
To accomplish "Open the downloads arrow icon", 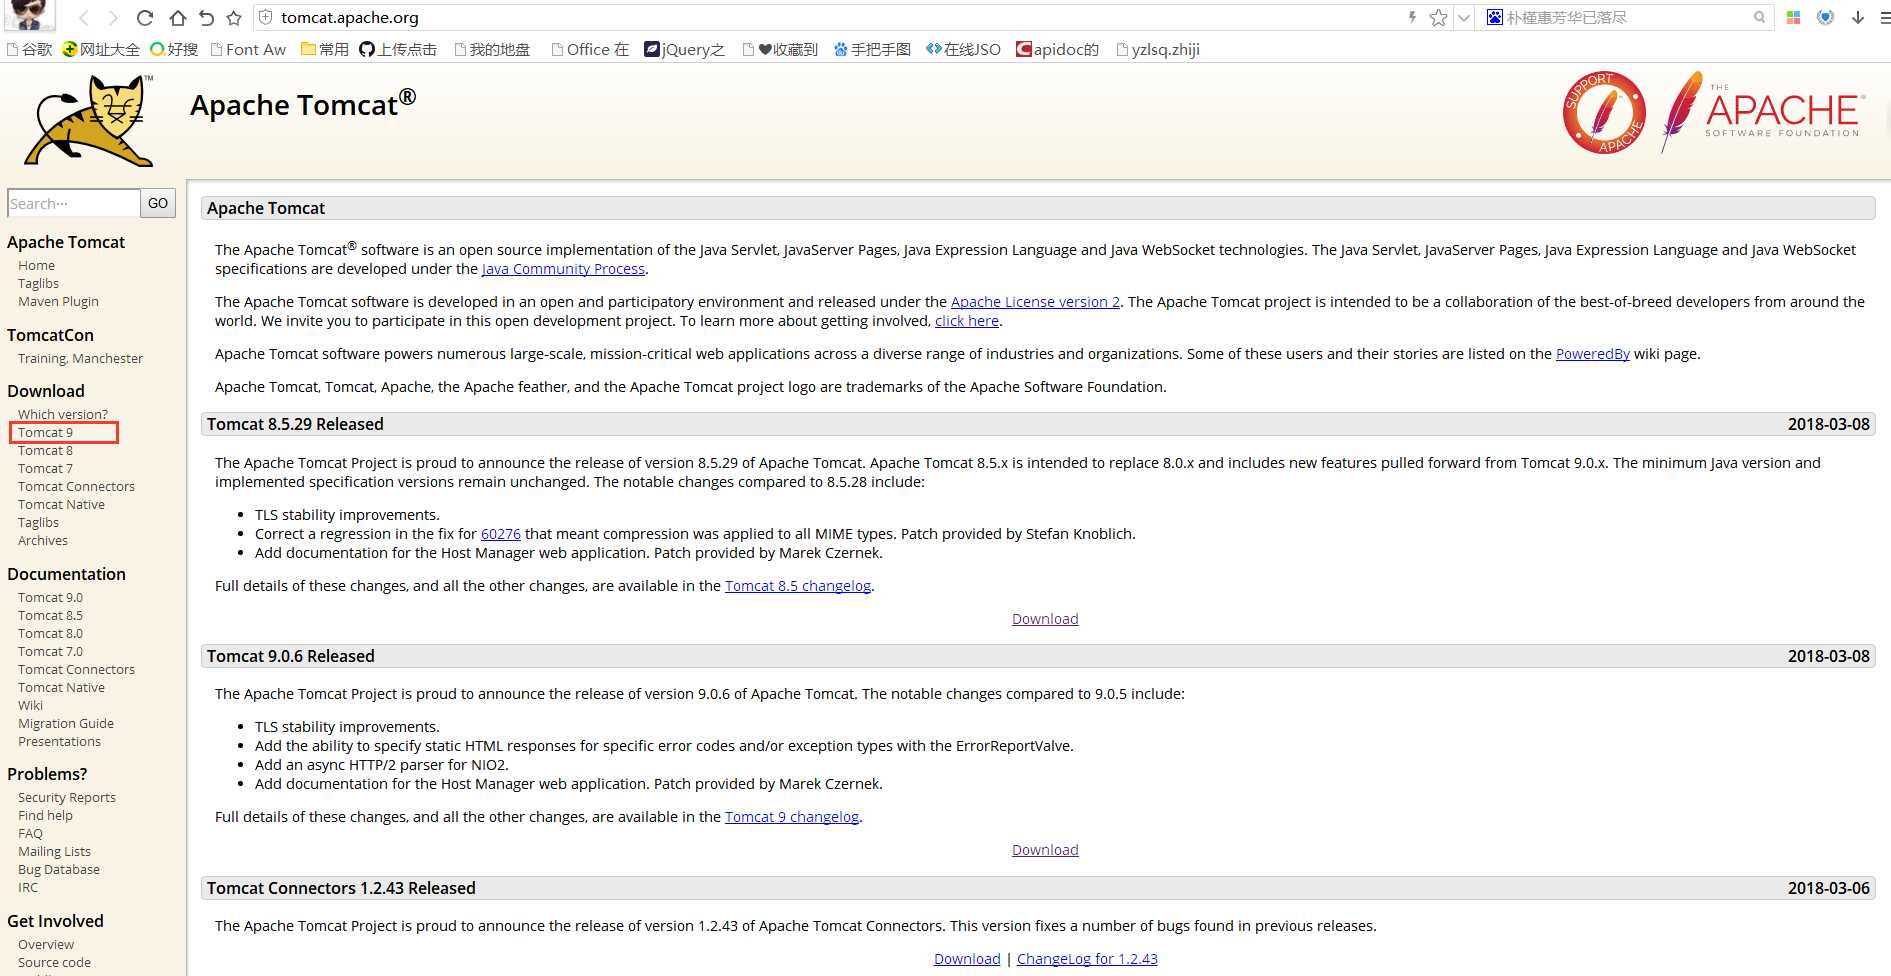I will [1858, 17].
